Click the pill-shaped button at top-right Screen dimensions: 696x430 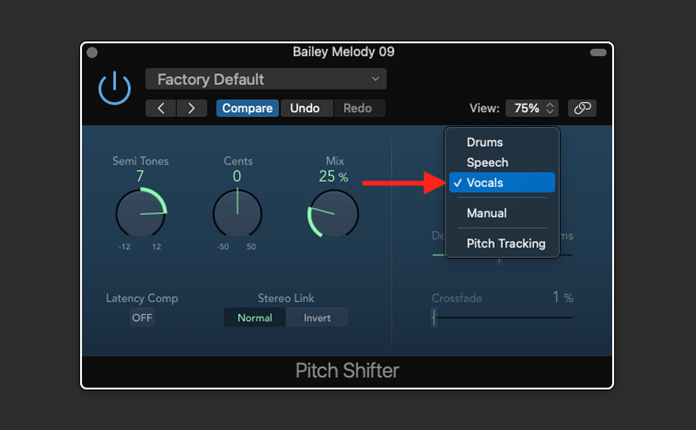598,52
